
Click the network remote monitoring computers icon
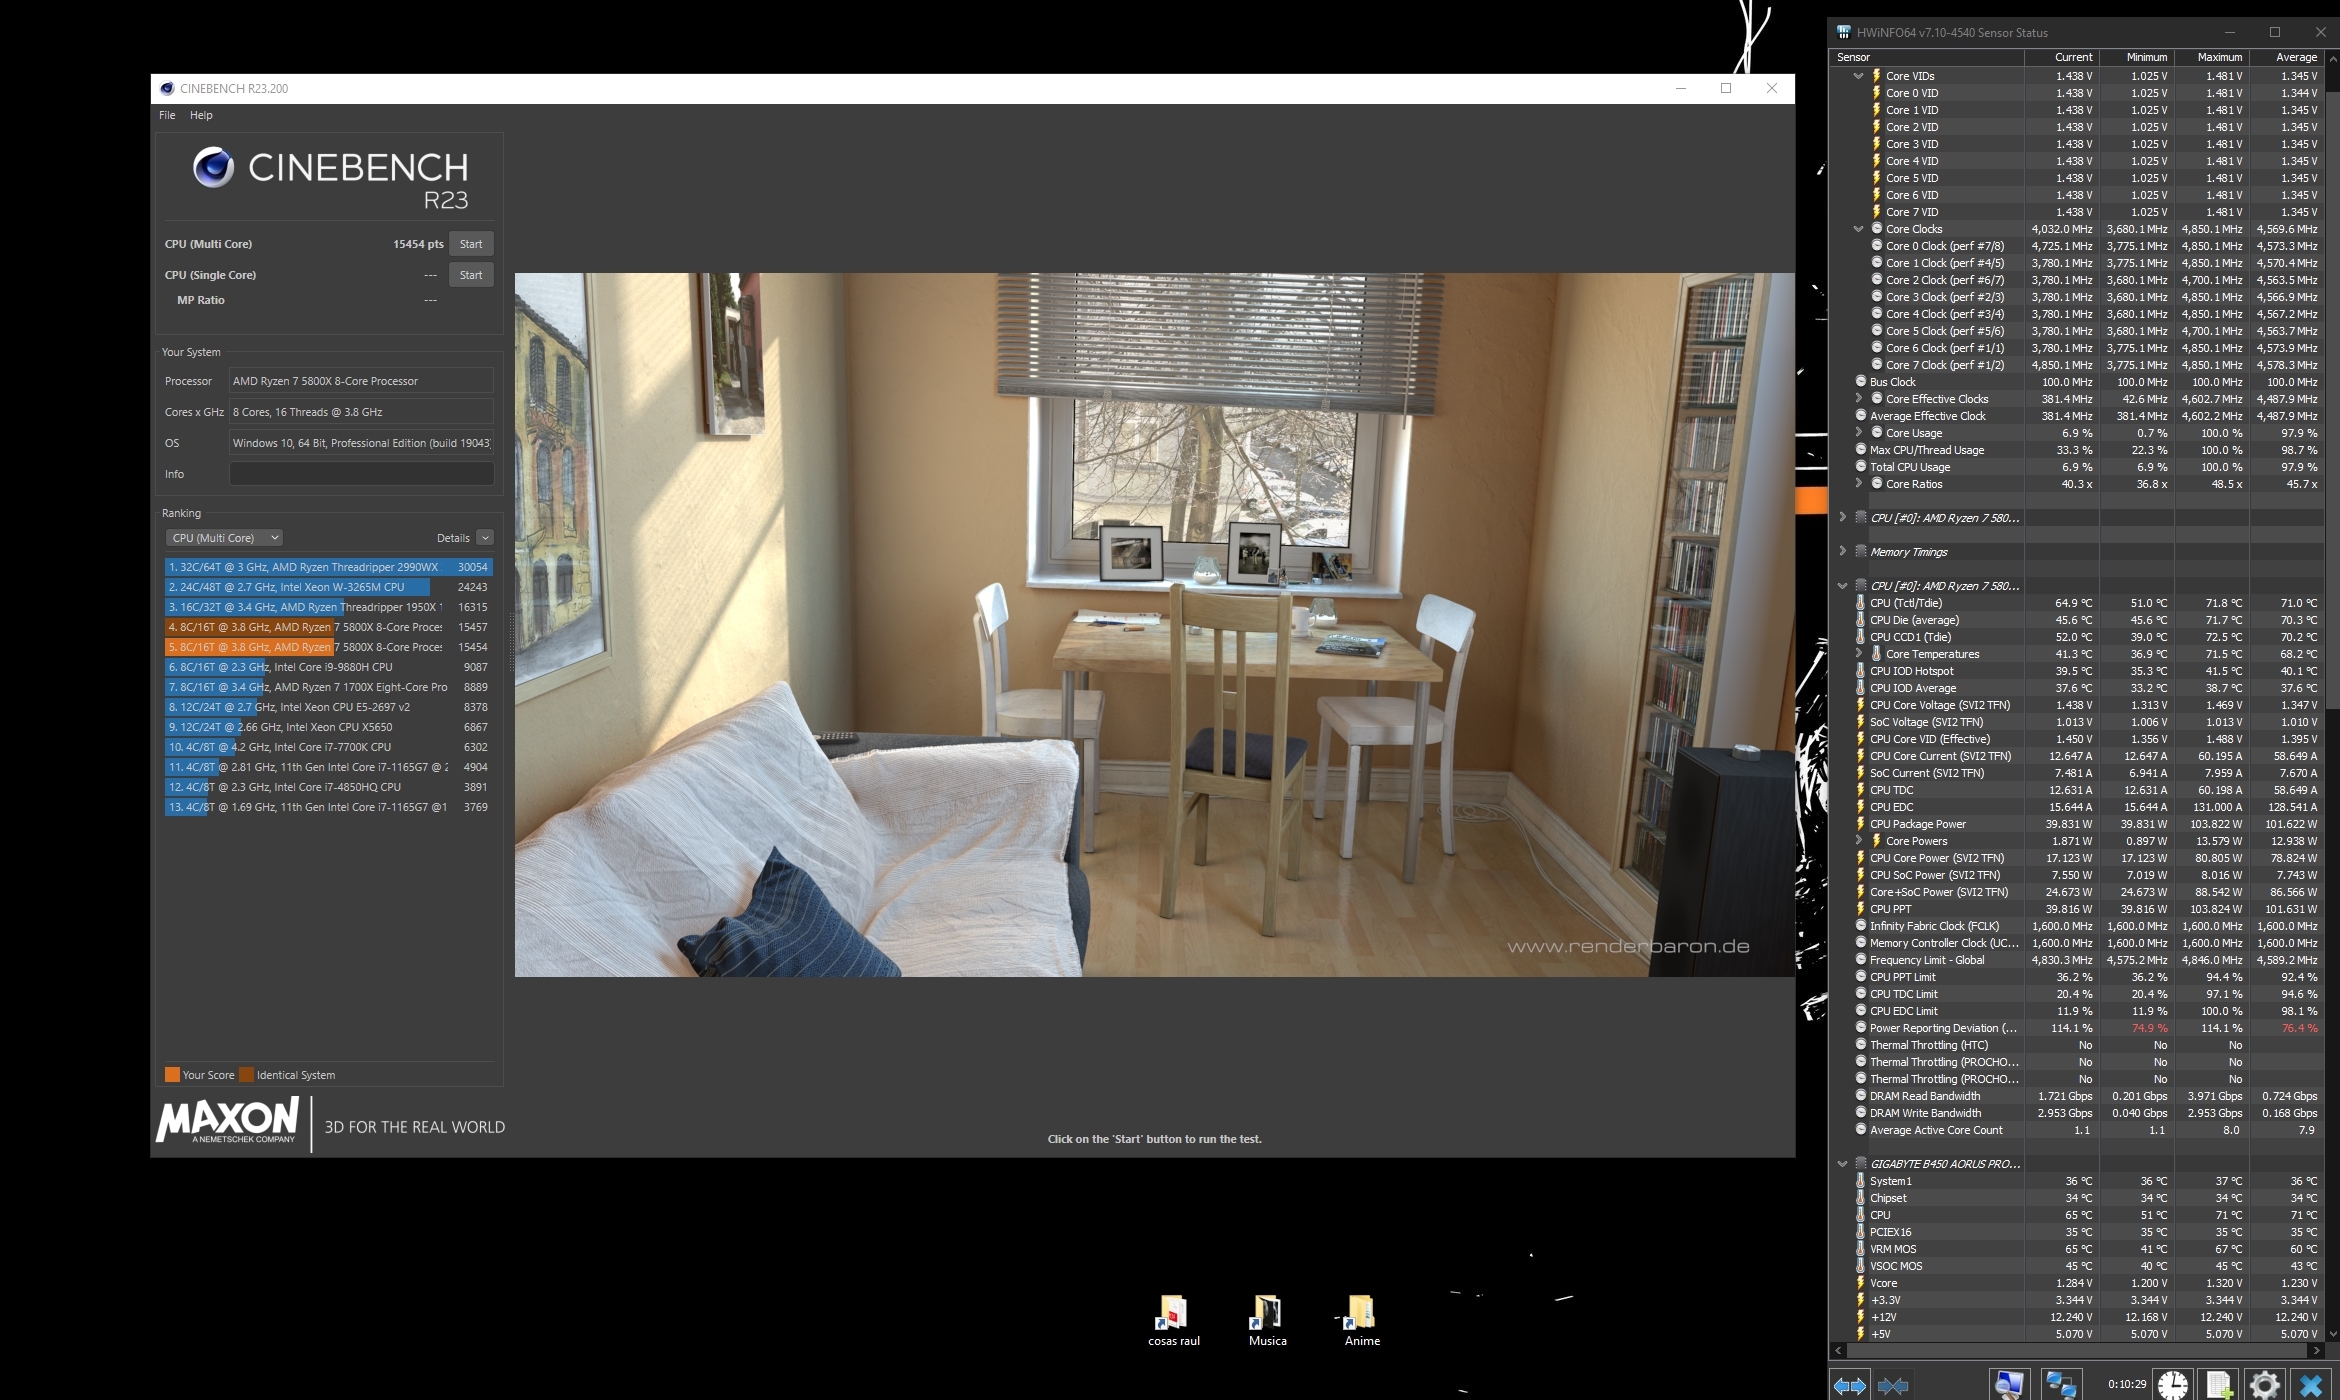click(2061, 1385)
